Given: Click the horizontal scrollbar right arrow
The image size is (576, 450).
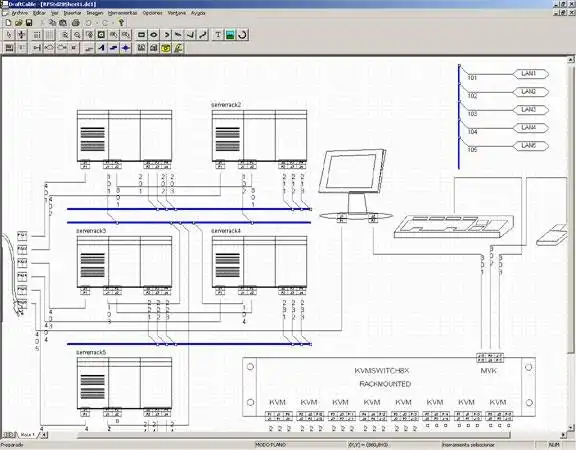Looking at the screenshot, I should [564, 435].
